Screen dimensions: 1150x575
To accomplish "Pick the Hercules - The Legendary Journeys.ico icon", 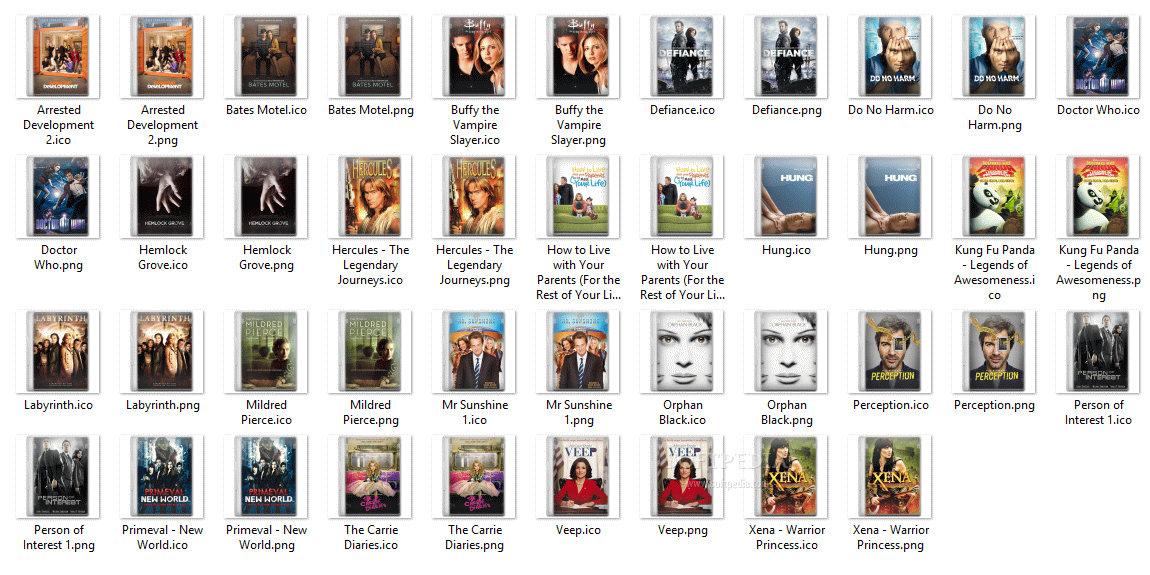I will (x=370, y=197).
